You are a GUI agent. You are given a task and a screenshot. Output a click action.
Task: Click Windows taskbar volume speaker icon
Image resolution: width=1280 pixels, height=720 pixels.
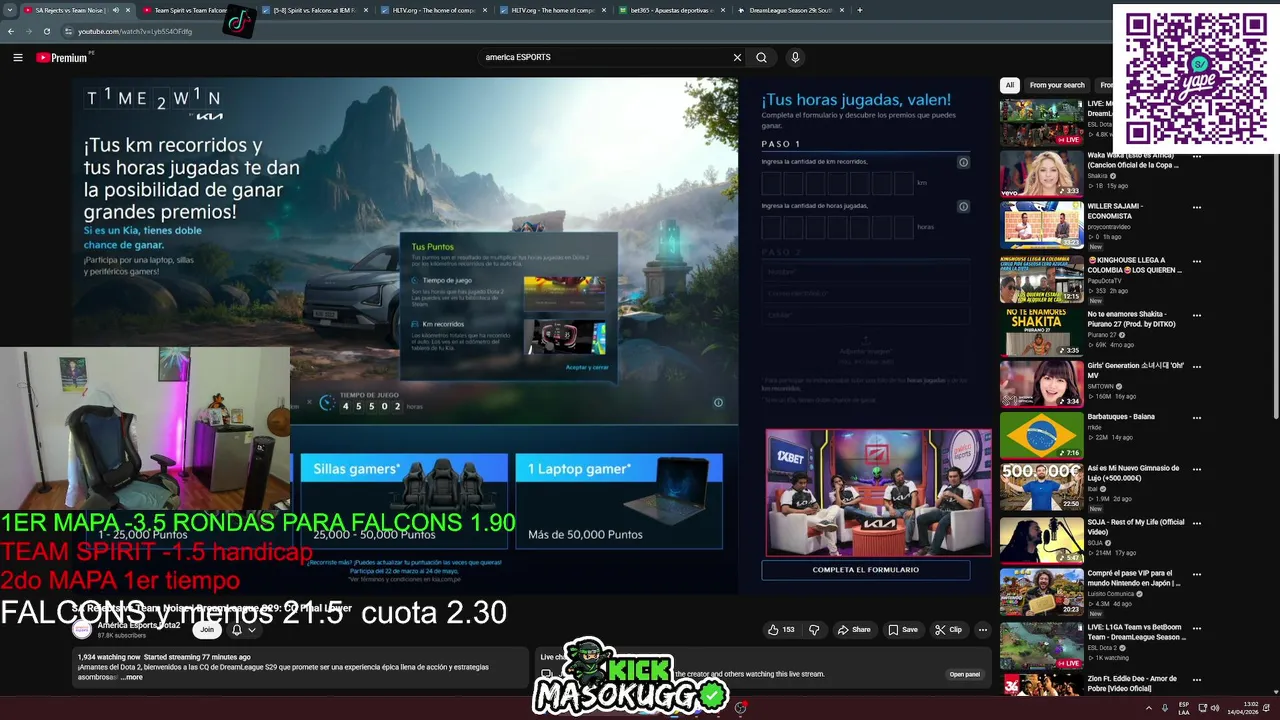tap(1215, 708)
